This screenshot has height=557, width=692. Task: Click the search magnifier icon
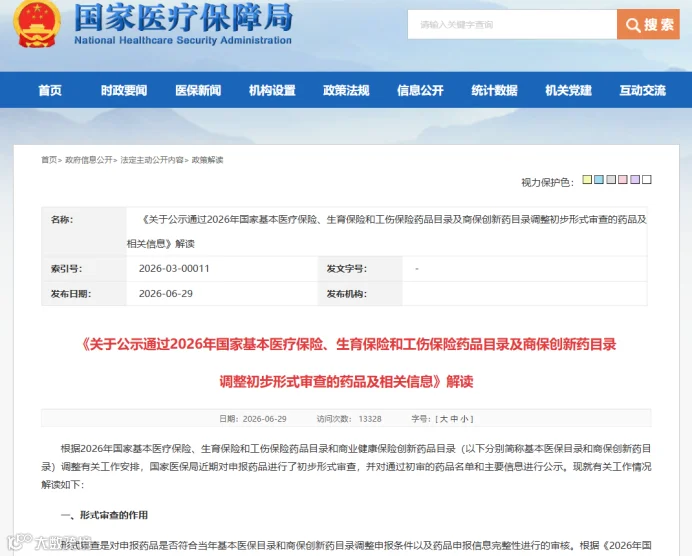(x=632, y=25)
